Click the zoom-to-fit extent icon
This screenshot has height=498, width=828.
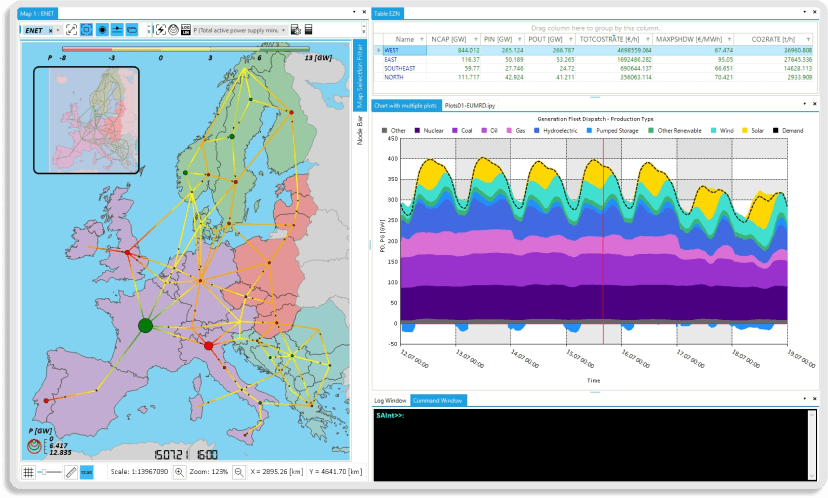click(72, 30)
